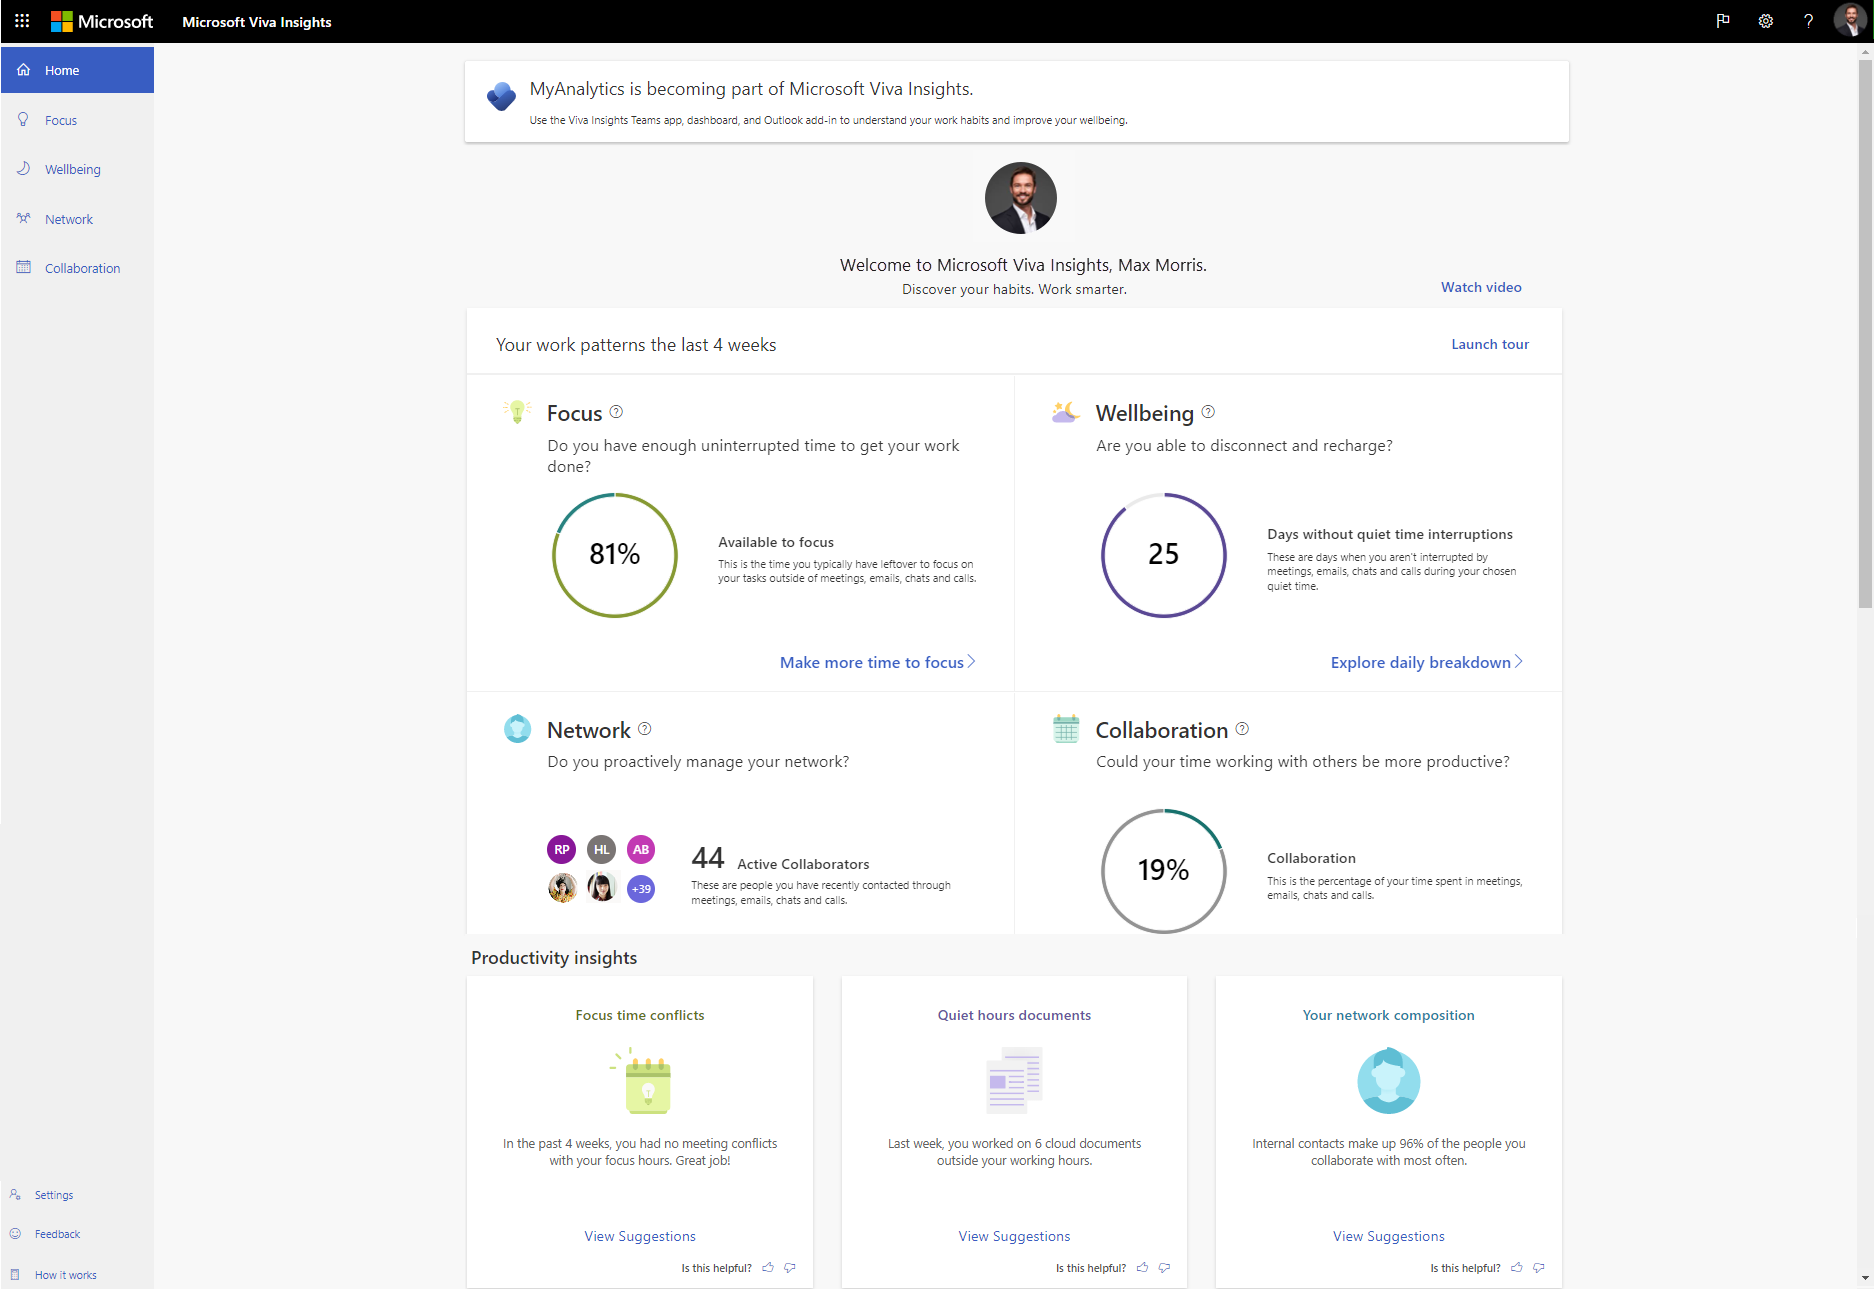This screenshot has height=1289, width=1874.
Task: Thumbs down Your network composition card
Action: tap(1539, 1267)
